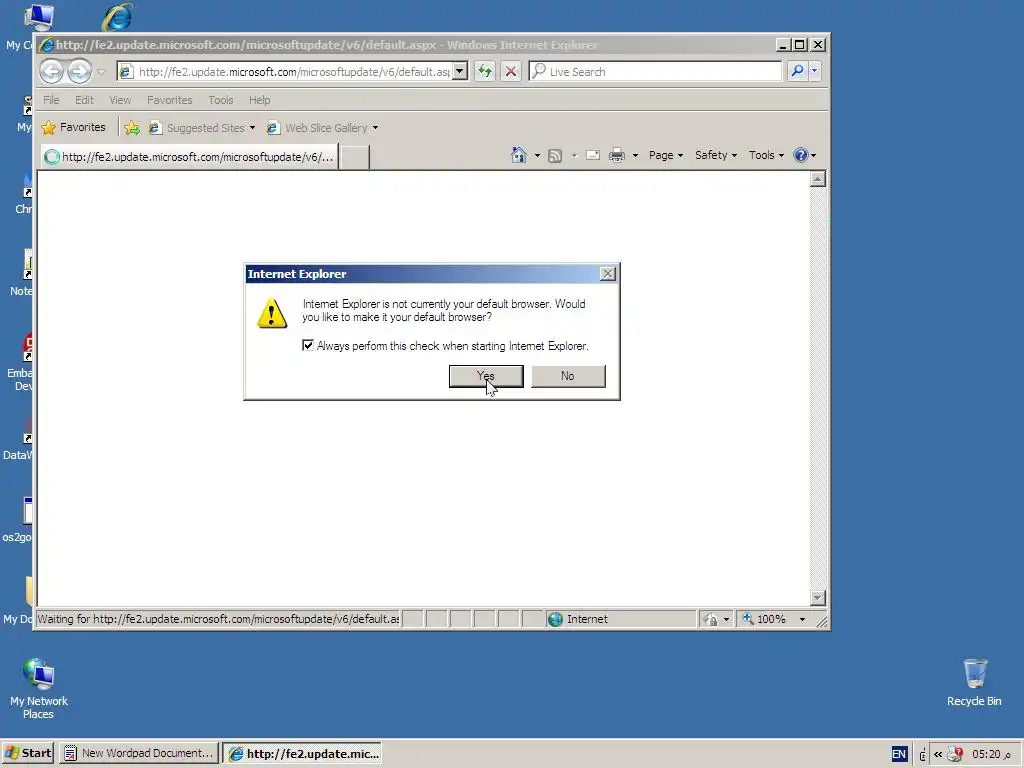
Task: Open the search provider dropdown arrow
Action: (x=814, y=71)
